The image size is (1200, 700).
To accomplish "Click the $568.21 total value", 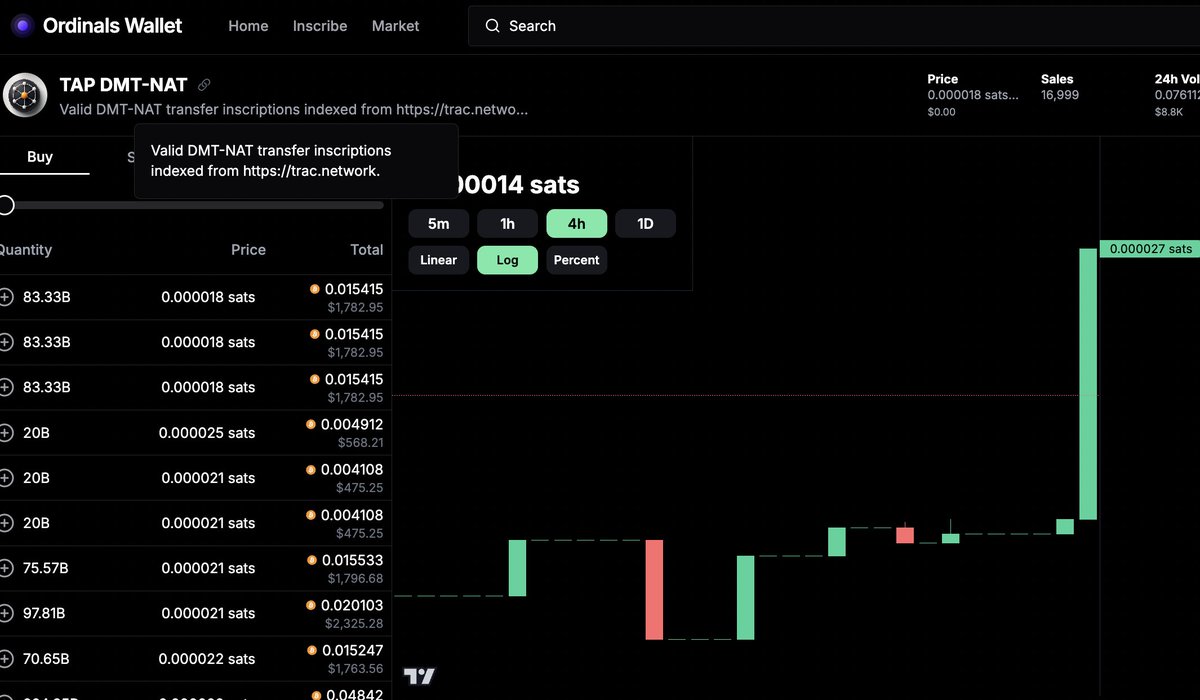I will click(x=361, y=442).
